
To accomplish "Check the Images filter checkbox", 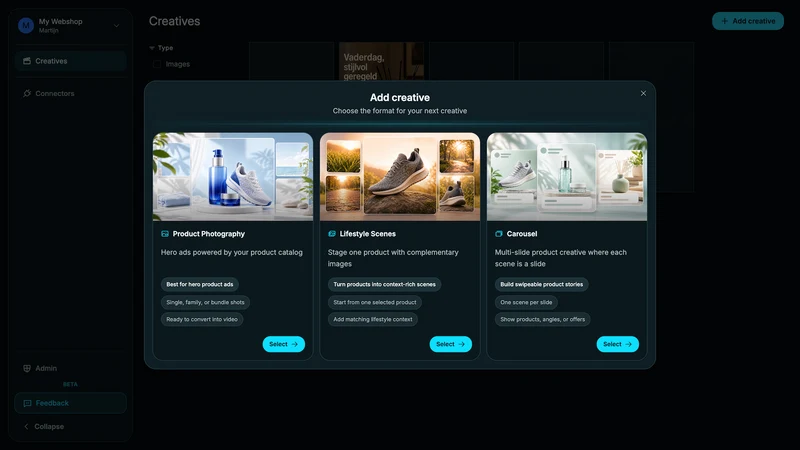I will 157,64.
